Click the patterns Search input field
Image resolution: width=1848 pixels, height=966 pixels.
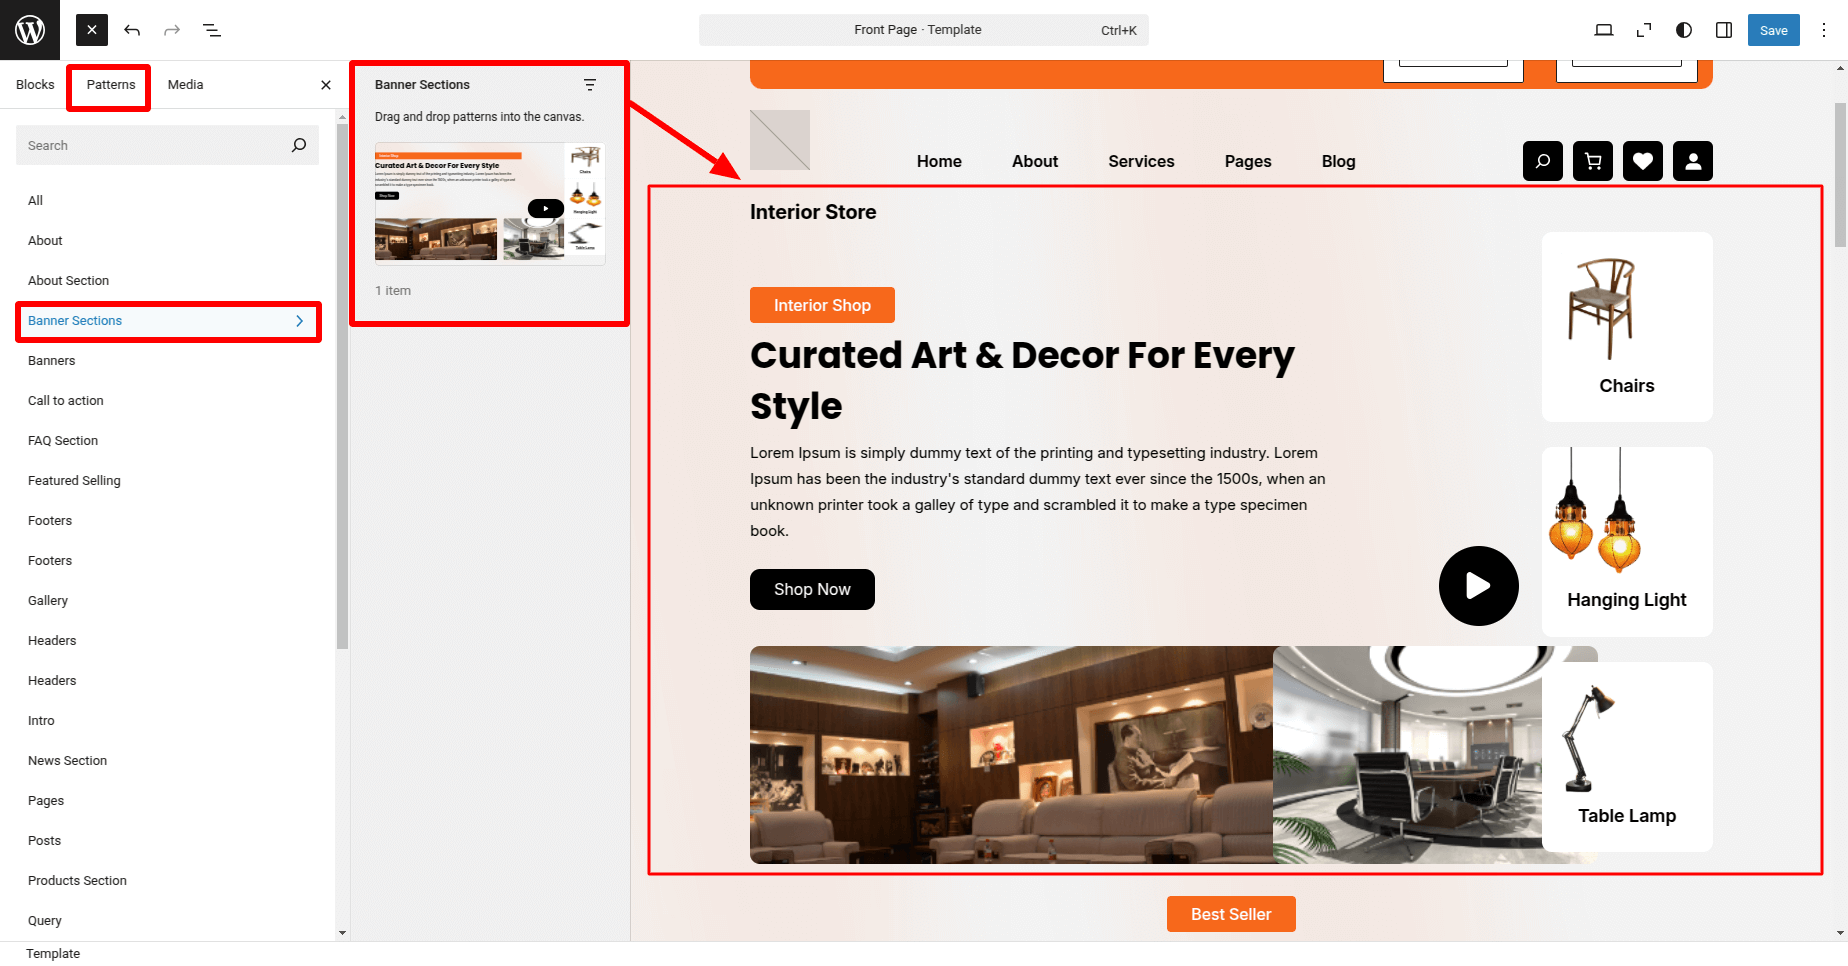point(155,145)
